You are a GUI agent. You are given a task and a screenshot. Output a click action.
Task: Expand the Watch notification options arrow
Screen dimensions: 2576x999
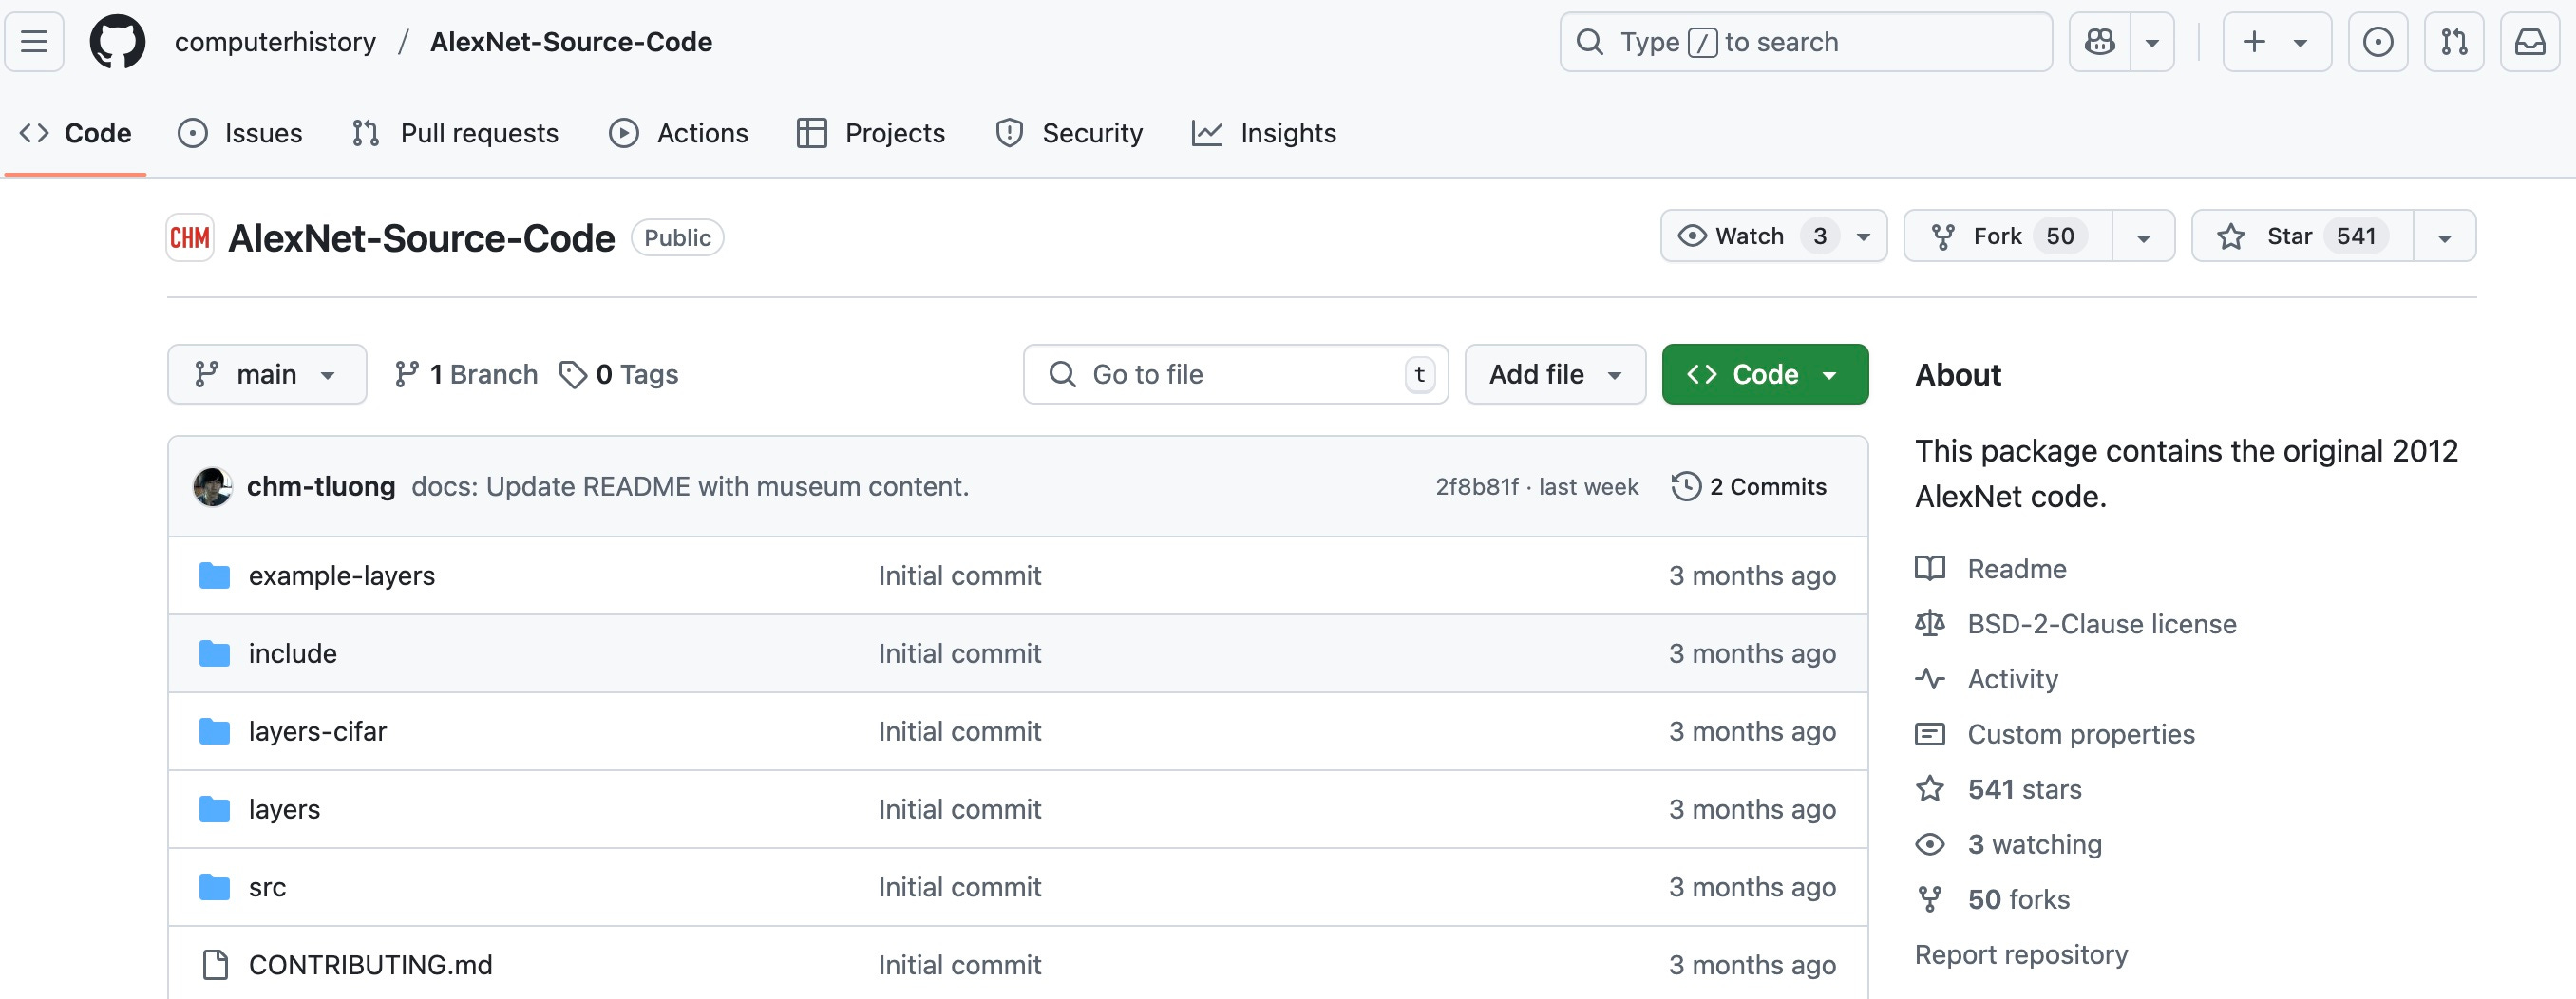(1864, 237)
